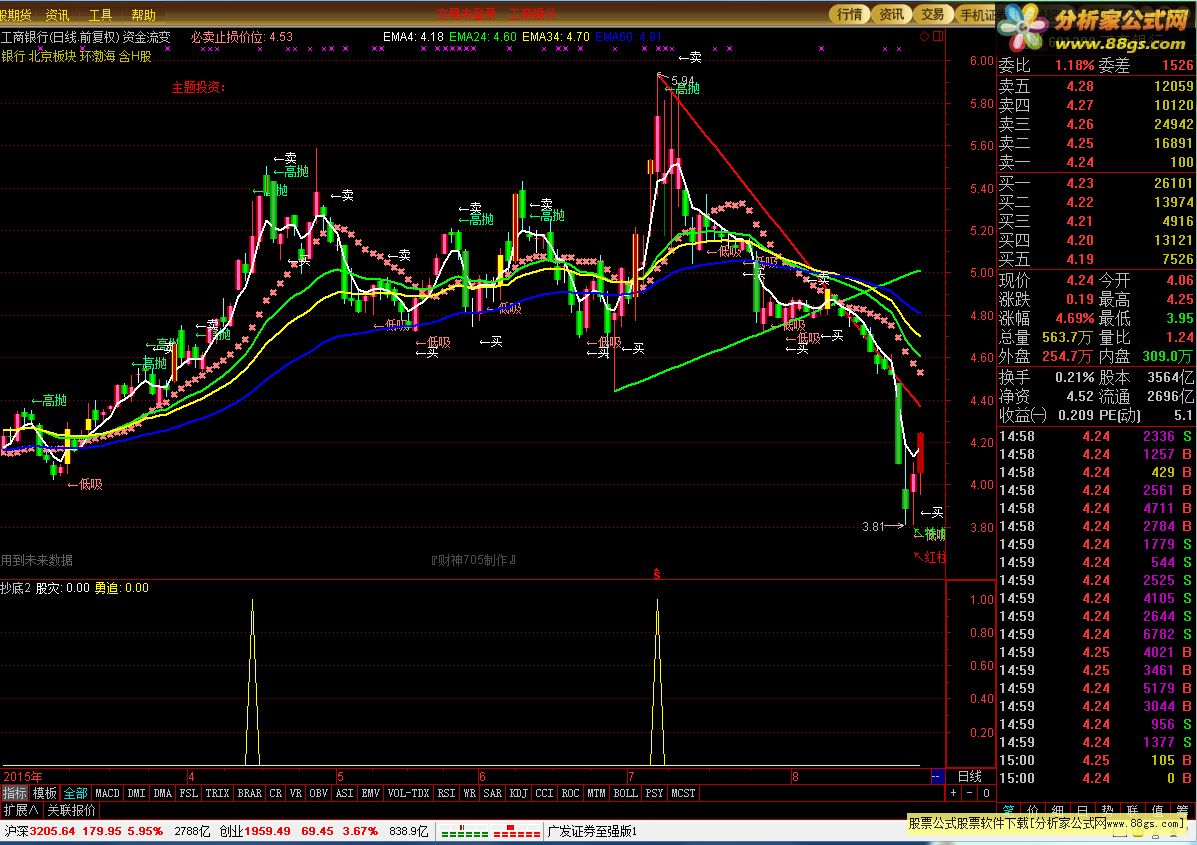Click the 环渤海 sector label
The image size is (1197, 845).
[x=98, y=56]
